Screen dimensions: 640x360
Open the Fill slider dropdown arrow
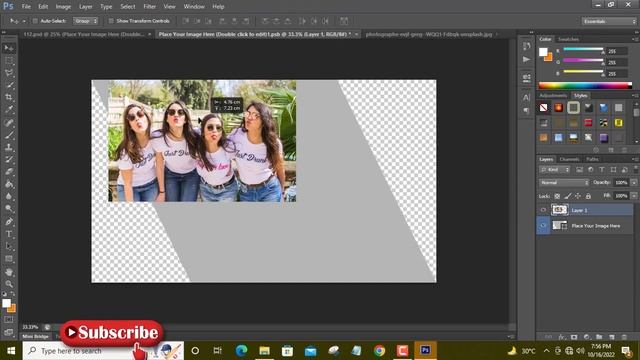pyautogui.click(x=633, y=196)
